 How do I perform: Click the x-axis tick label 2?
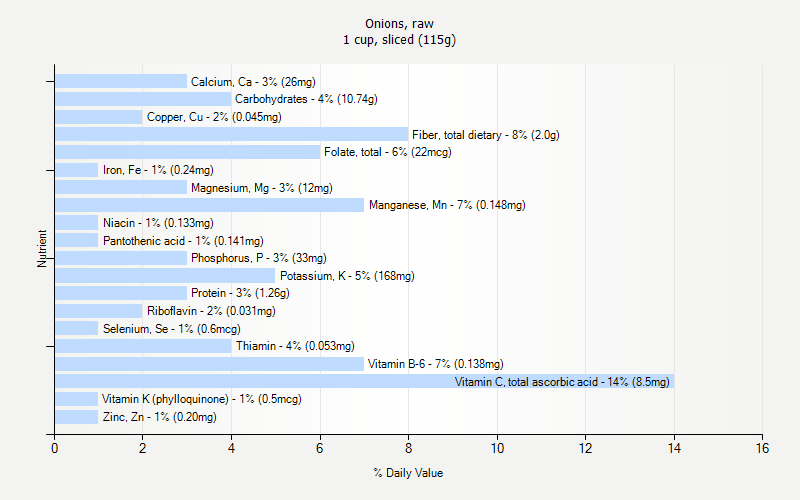(x=142, y=448)
